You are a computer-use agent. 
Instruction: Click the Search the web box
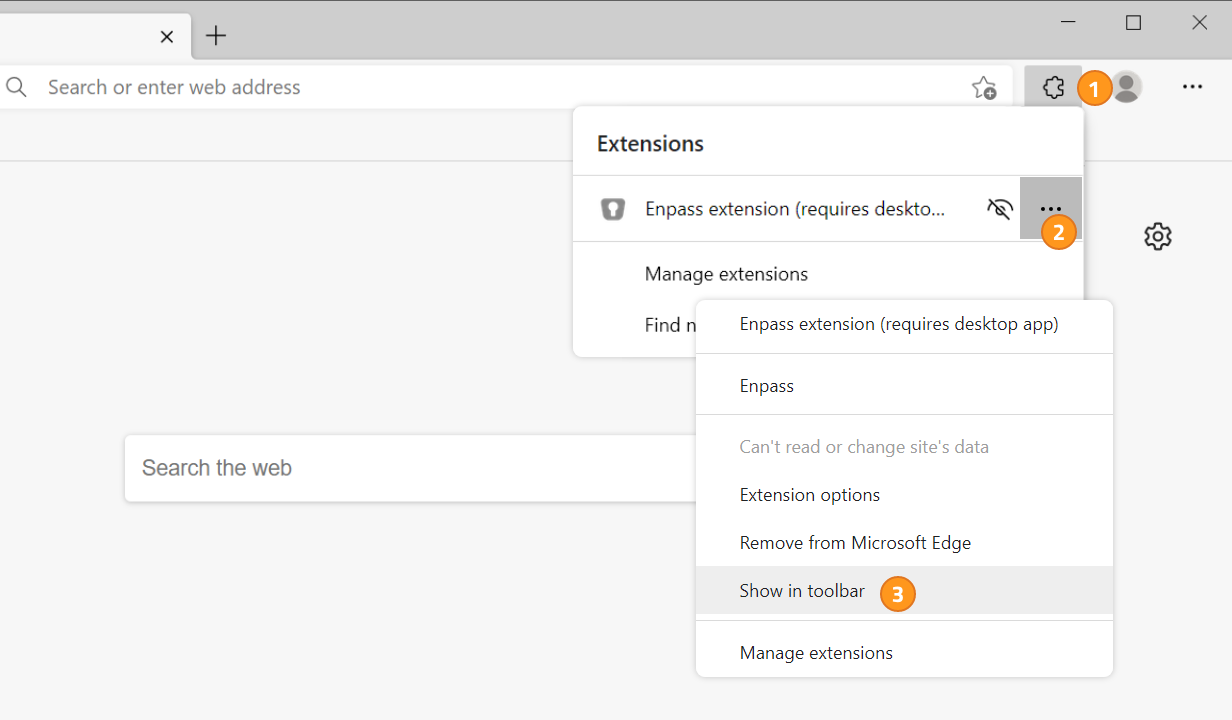[x=410, y=468]
